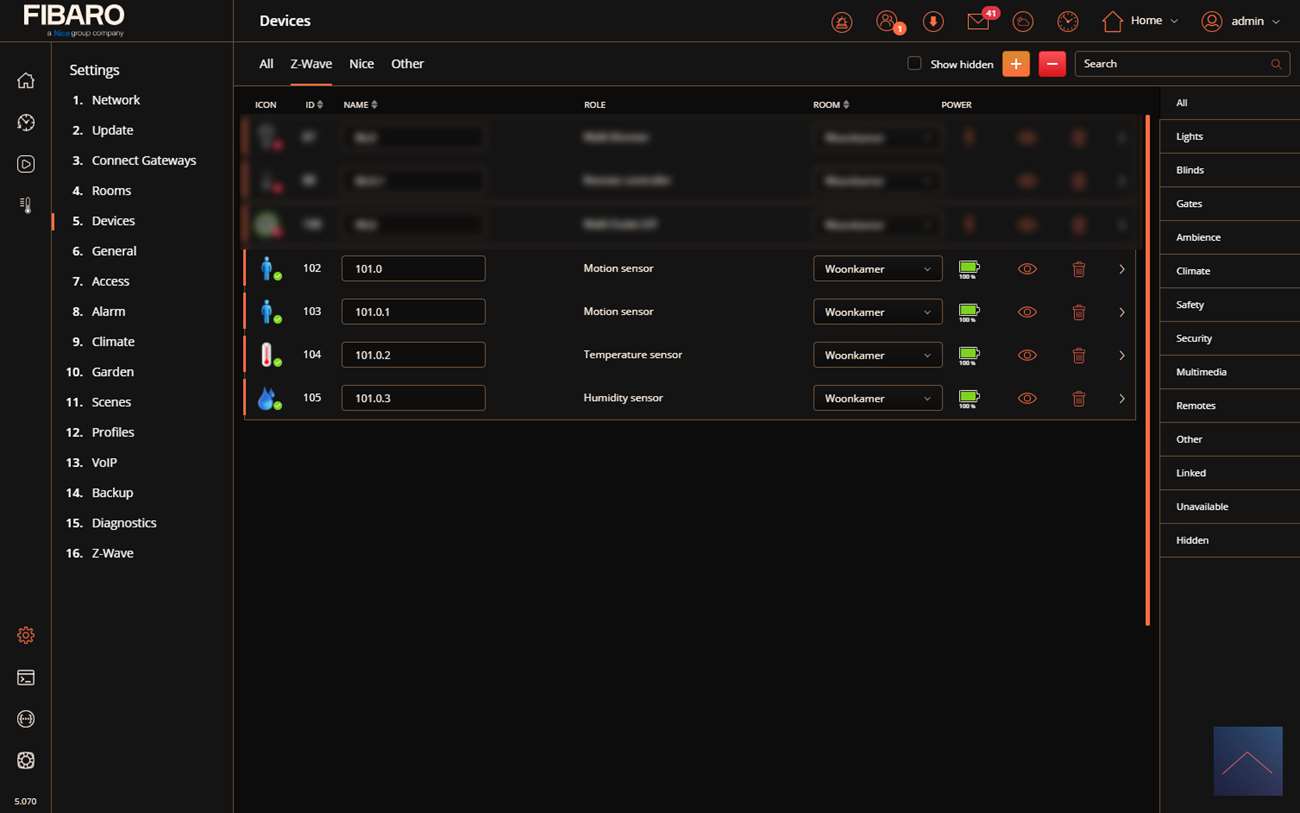This screenshot has width=1300, height=813.
Task: Expand the admin user menu
Action: 1240,21
